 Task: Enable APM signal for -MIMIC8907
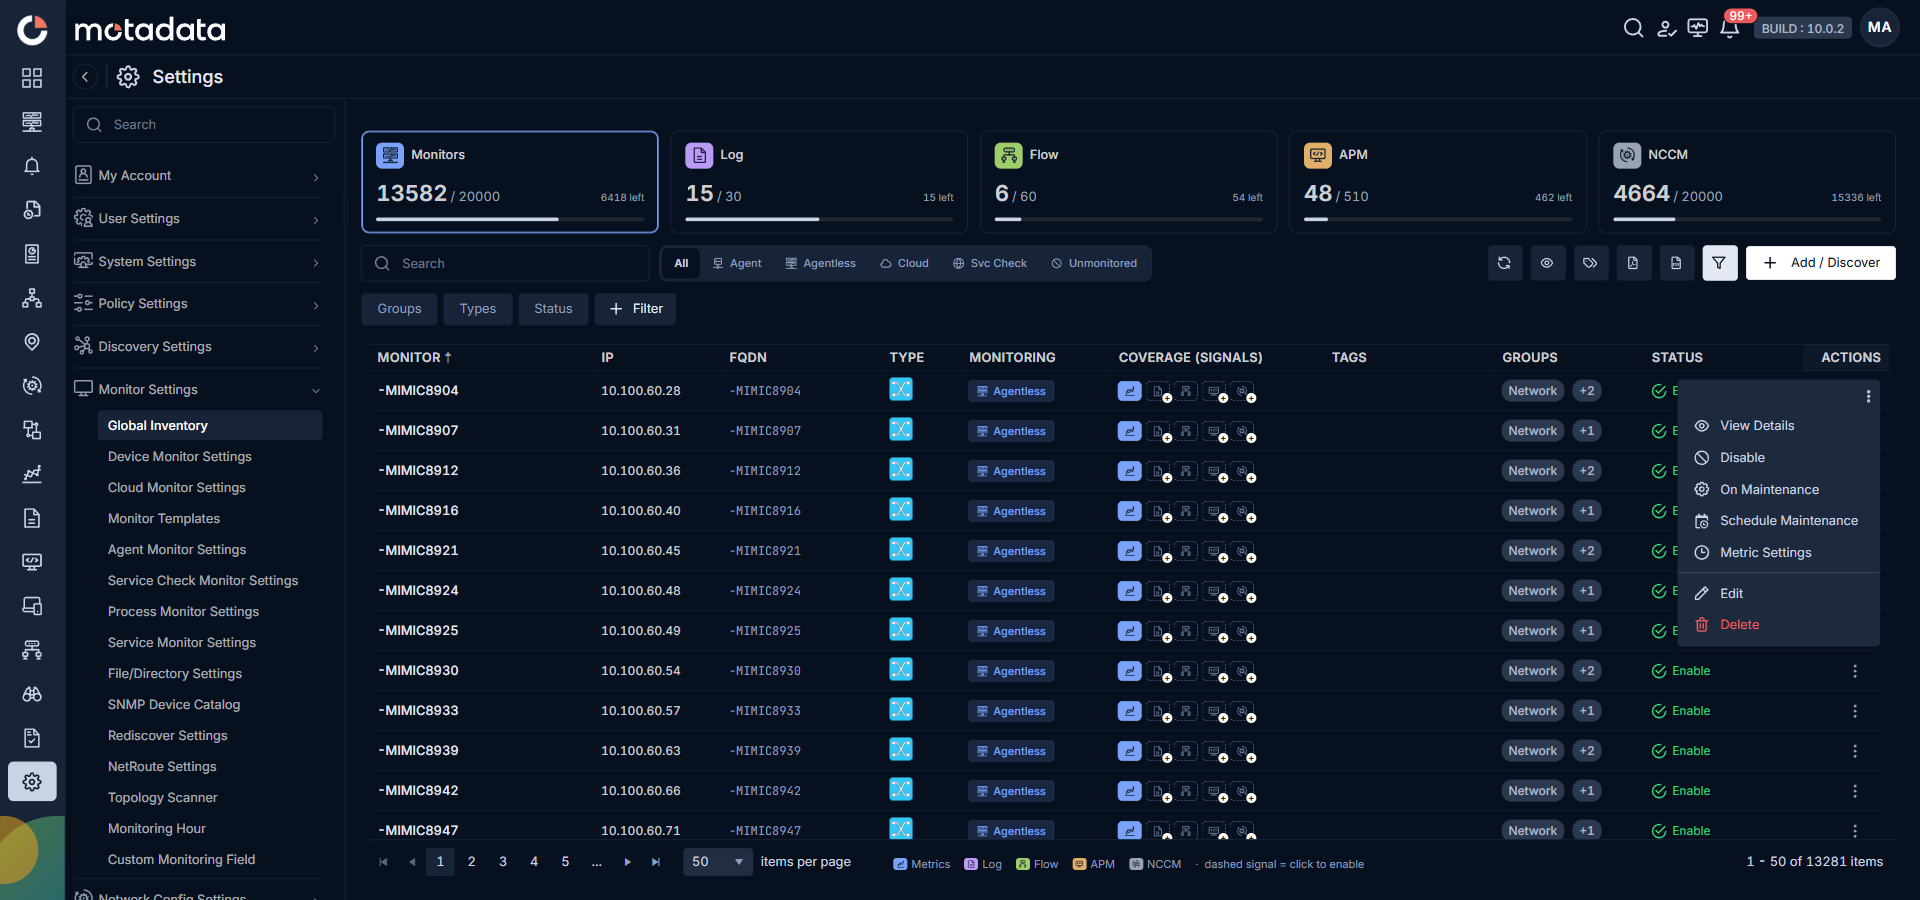[x=1215, y=432]
